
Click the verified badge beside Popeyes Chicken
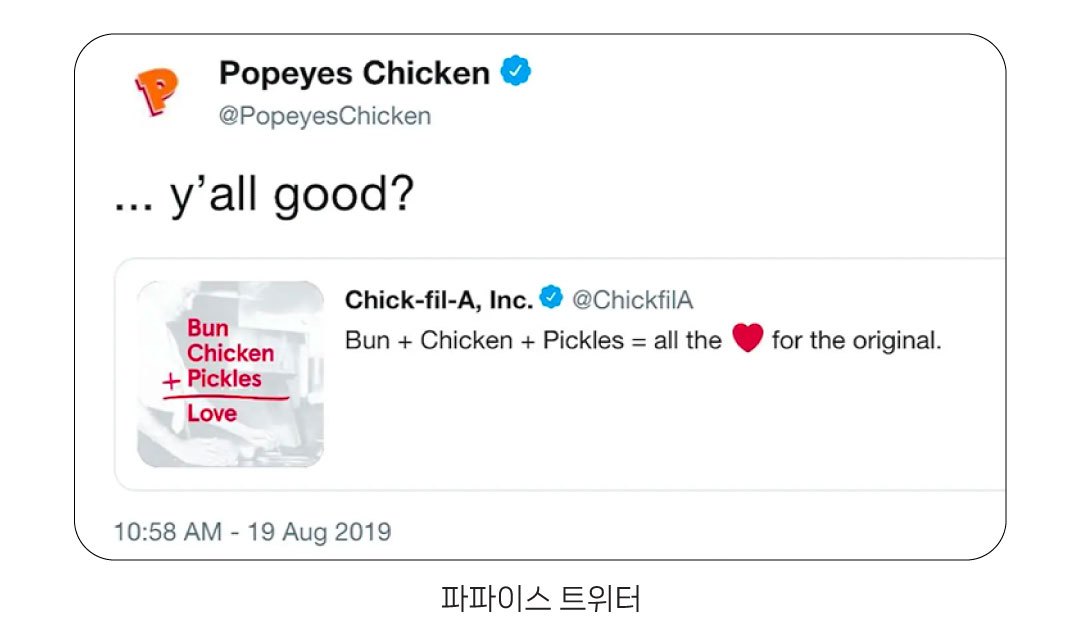pos(516,72)
